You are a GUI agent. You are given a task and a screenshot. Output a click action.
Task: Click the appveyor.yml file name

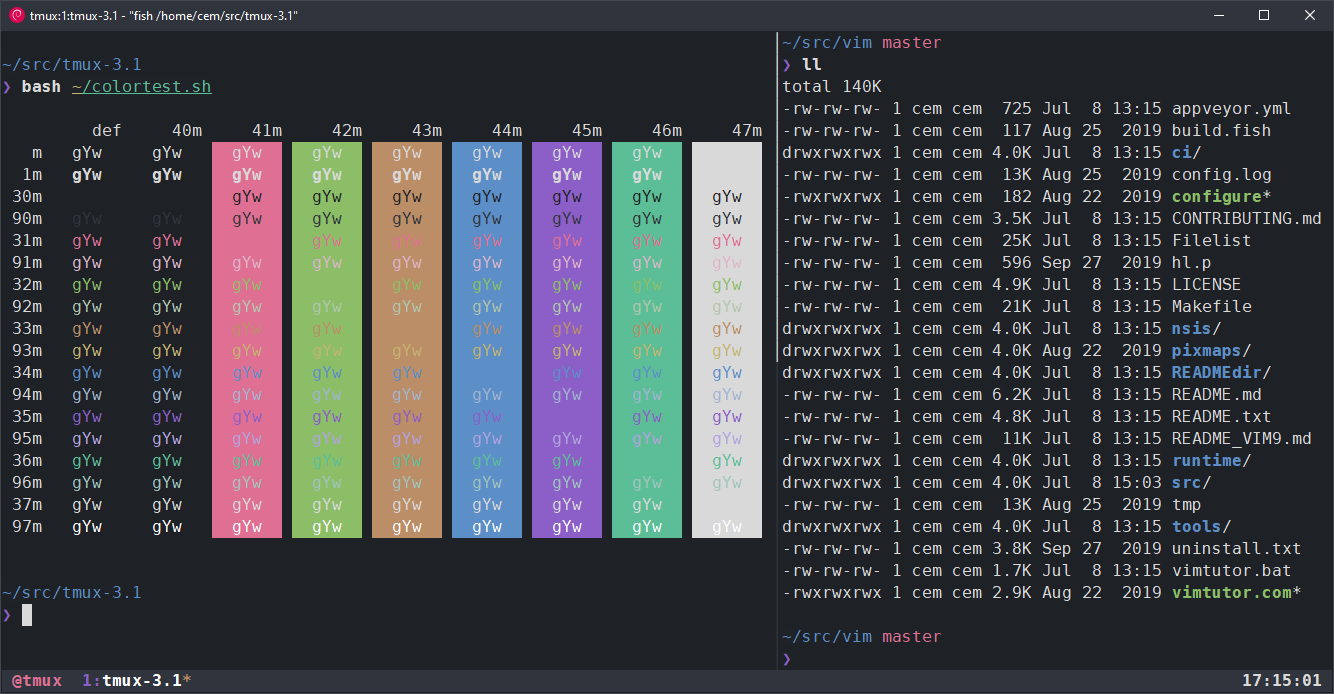pyautogui.click(x=1231, y=109)
